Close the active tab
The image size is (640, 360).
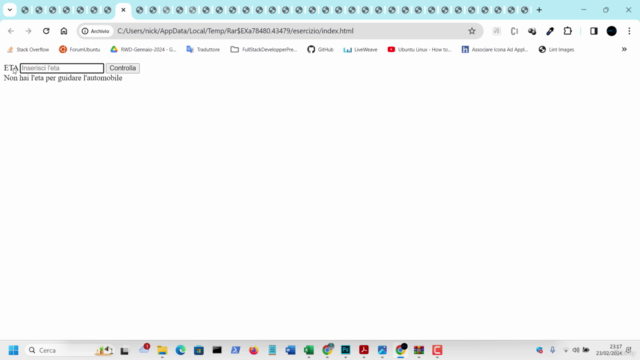coord(123,10)
